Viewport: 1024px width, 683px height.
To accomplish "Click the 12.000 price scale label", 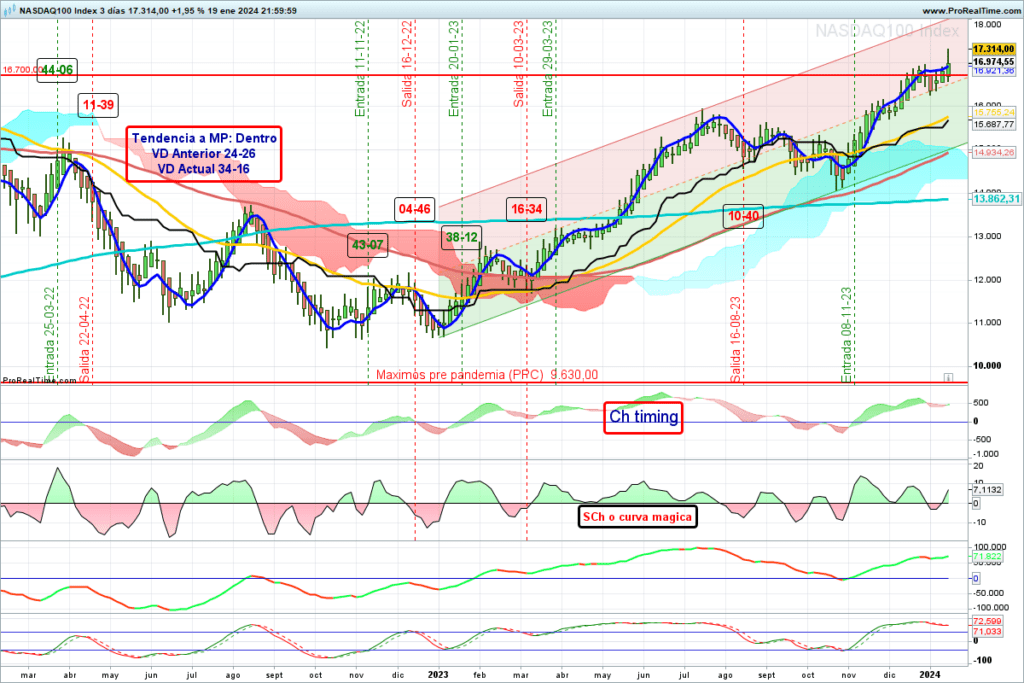I will pos(987,280).
